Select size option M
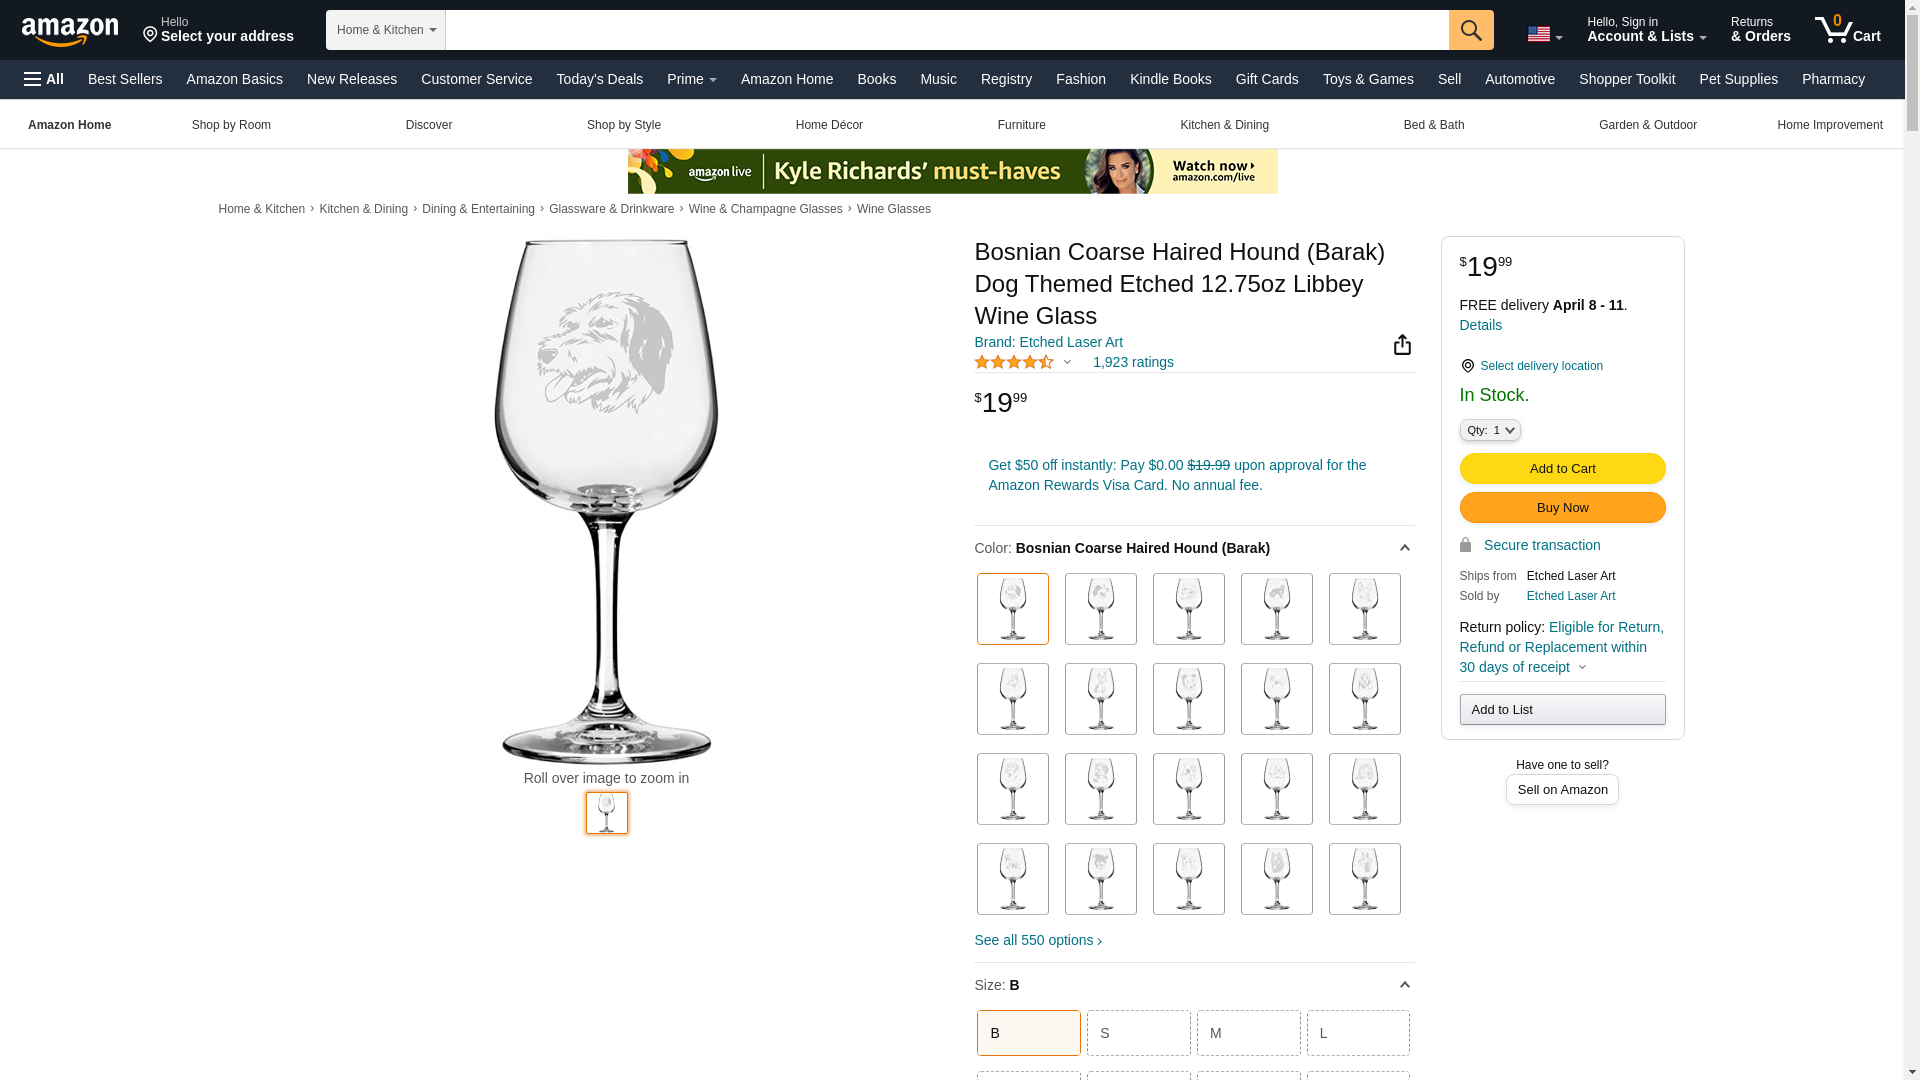This screenshot has width=1920, height=1080. 1248,1033
